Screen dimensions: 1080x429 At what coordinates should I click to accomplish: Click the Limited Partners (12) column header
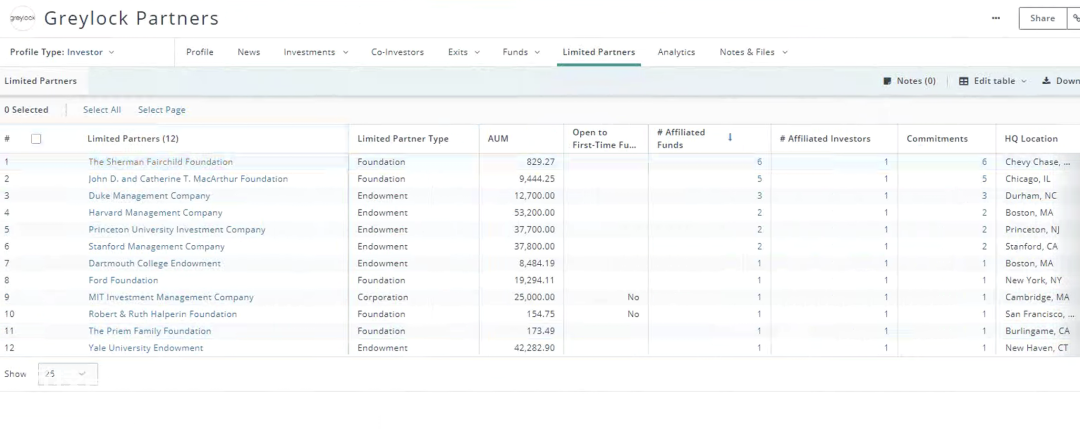click(x=133, y=139)
